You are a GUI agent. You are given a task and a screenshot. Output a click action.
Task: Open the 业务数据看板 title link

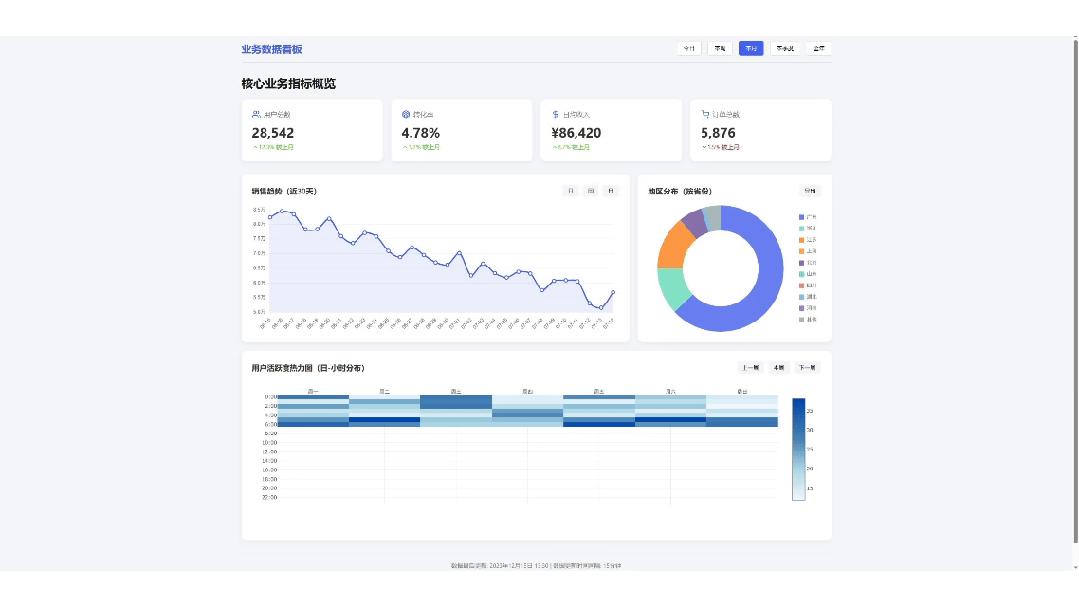(272, 49)
